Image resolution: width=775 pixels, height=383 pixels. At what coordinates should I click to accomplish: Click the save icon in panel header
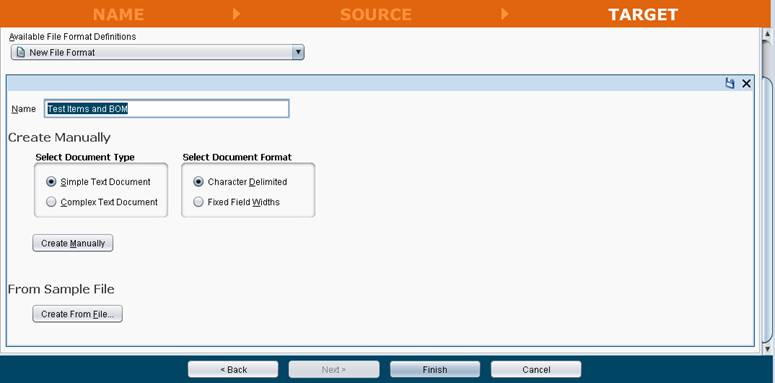[x=730, y=84]
